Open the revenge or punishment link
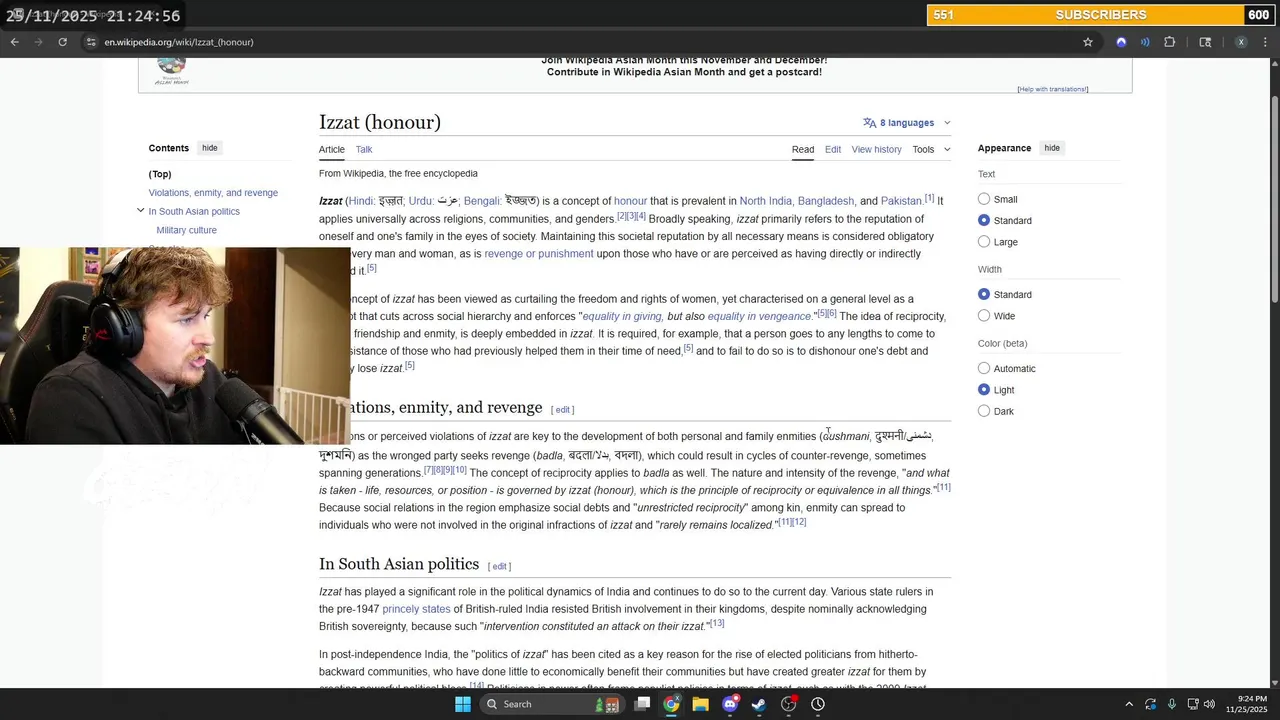 tap(539, 254)
